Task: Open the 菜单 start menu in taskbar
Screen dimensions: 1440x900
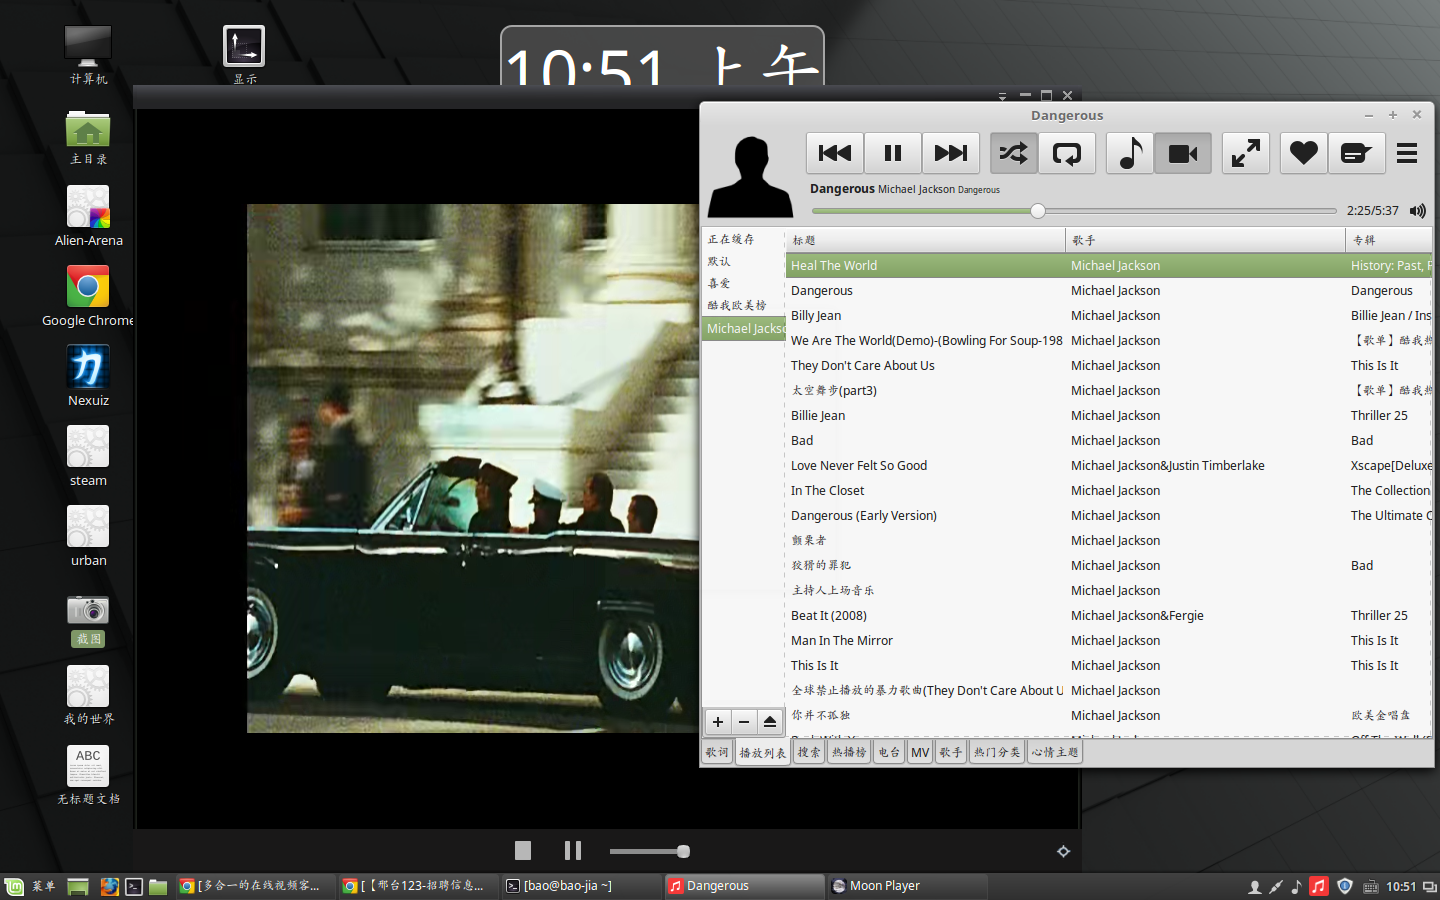Action: pyautogui.click(x=31, y=886)
